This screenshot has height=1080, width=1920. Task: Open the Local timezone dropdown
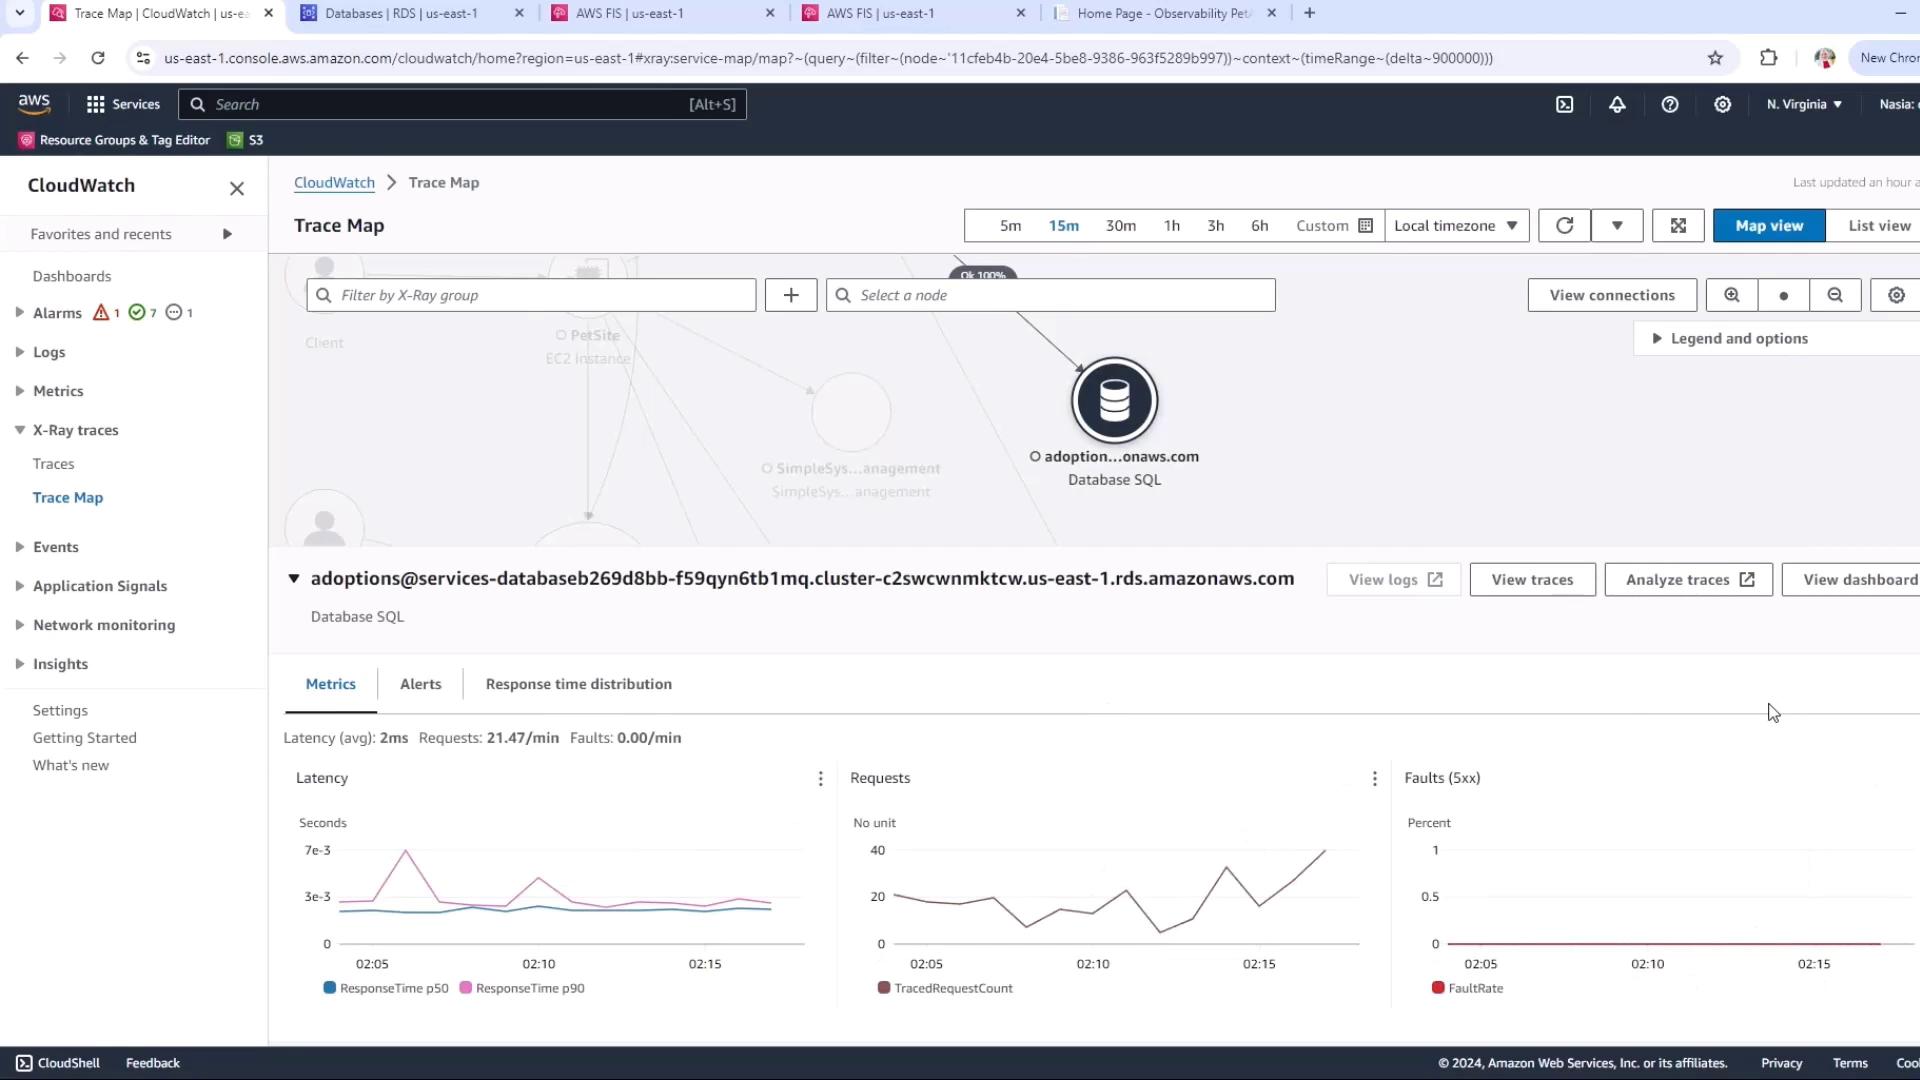tap(1455, 226)
